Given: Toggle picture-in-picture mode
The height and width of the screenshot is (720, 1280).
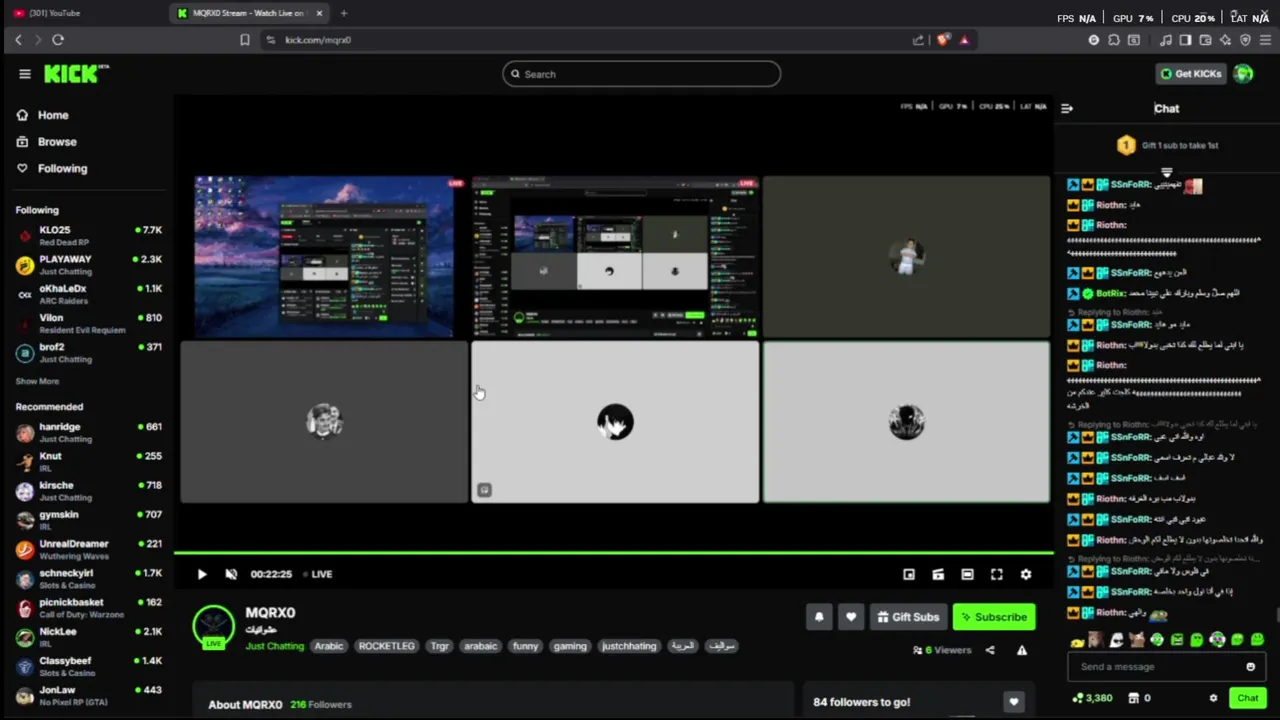Looking at the screenshot, I should (909, 574).
